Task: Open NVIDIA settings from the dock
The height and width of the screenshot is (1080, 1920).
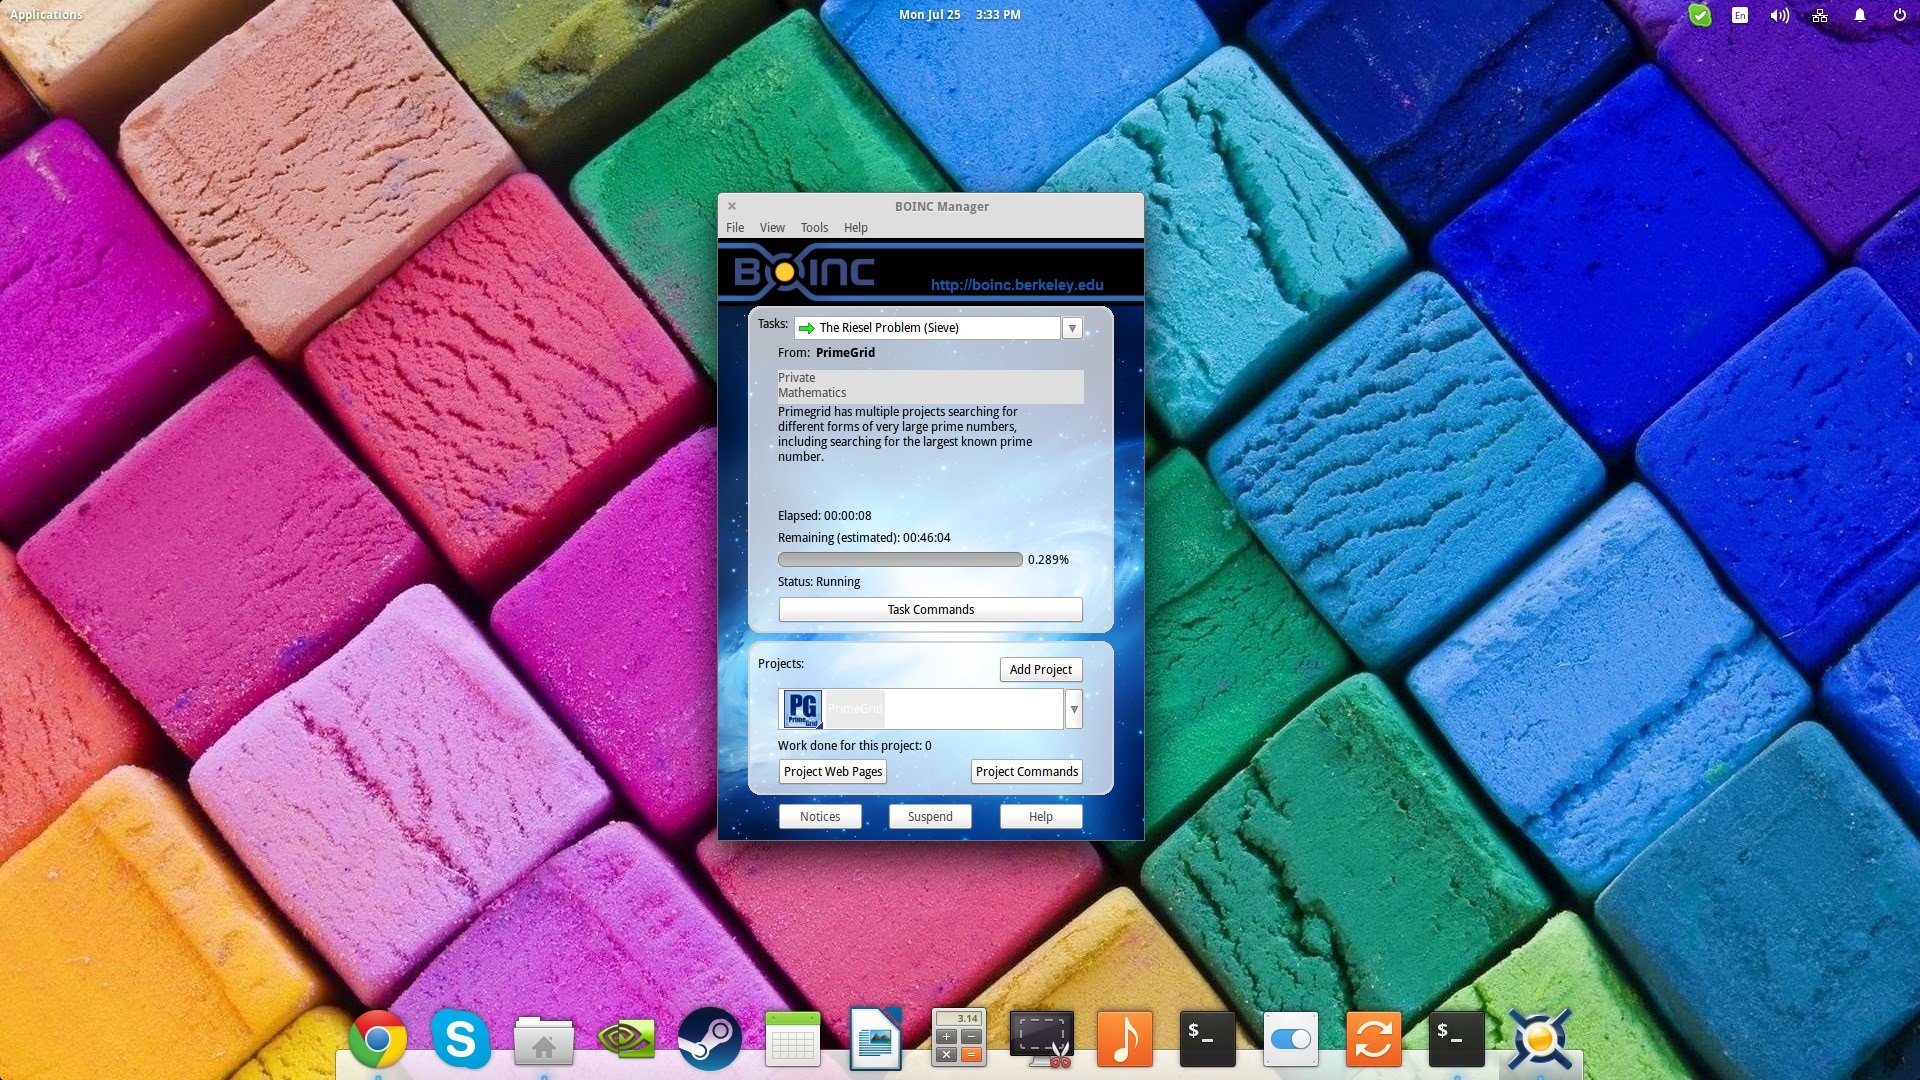Action: 626,1040
